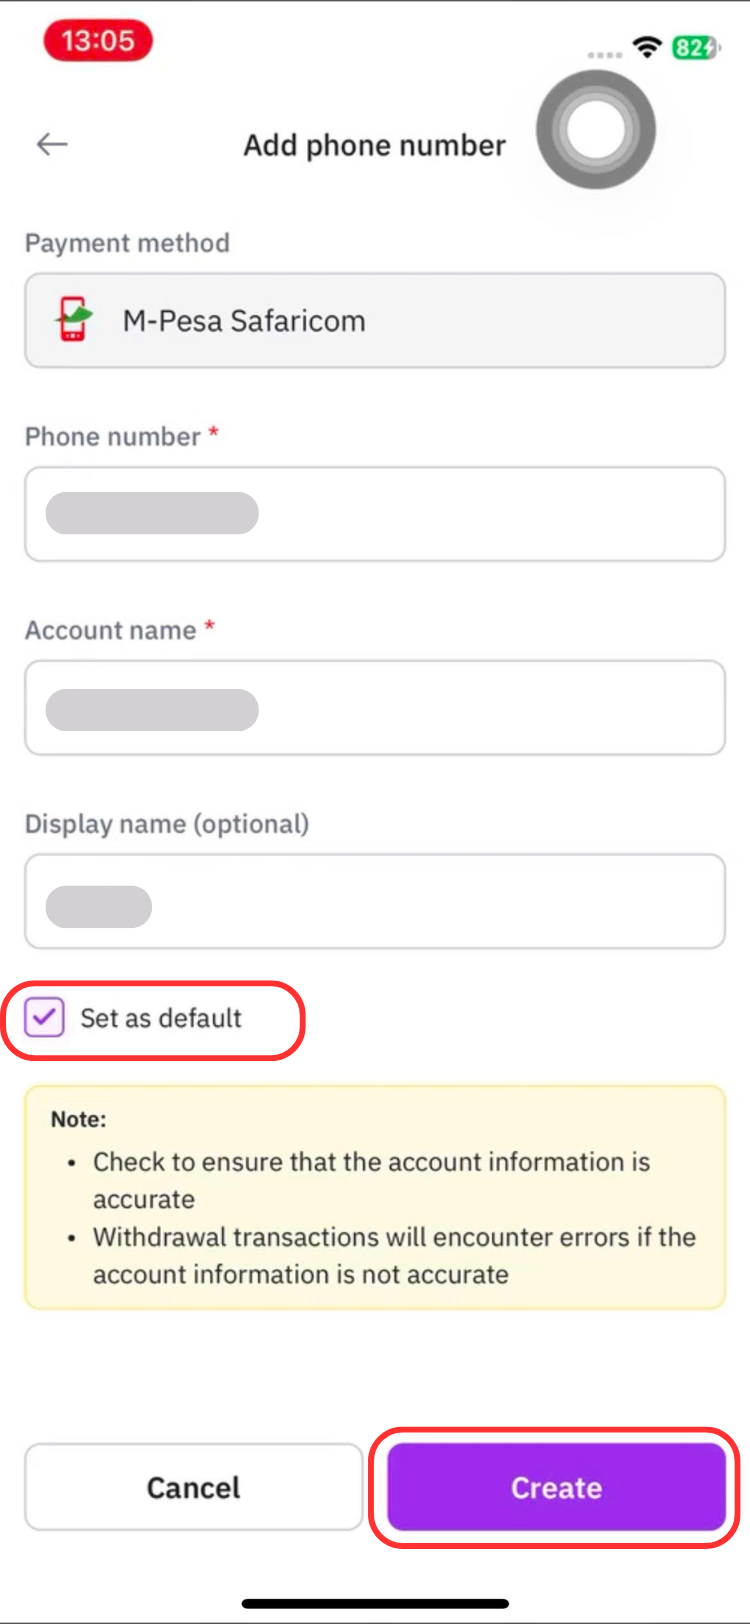The image size is (750, 1624).
Task: Tap the Create button
Action: [x=556, y=1487]
